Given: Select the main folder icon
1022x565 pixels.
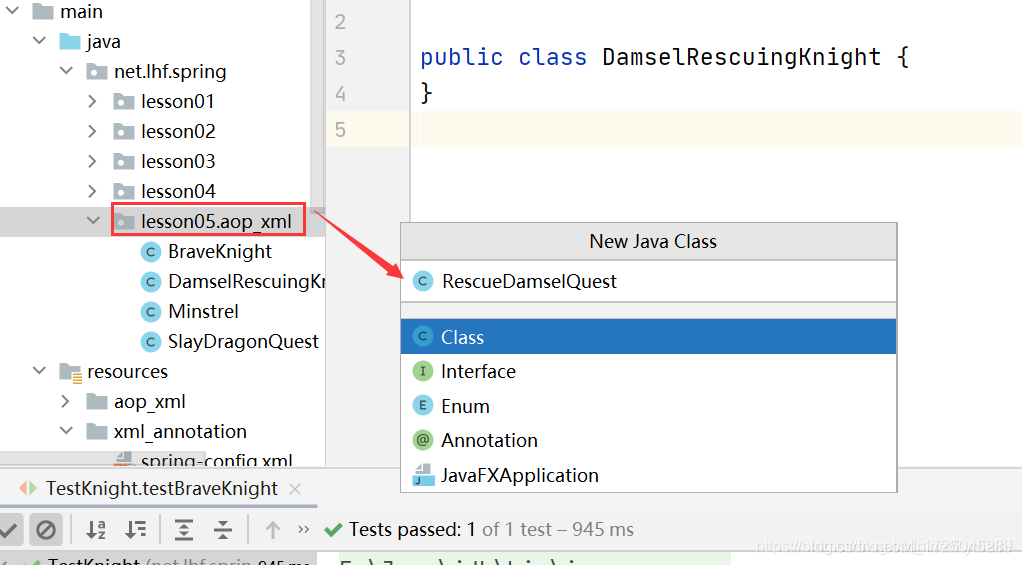Looking at the screenshot, I should coord(42,11).
